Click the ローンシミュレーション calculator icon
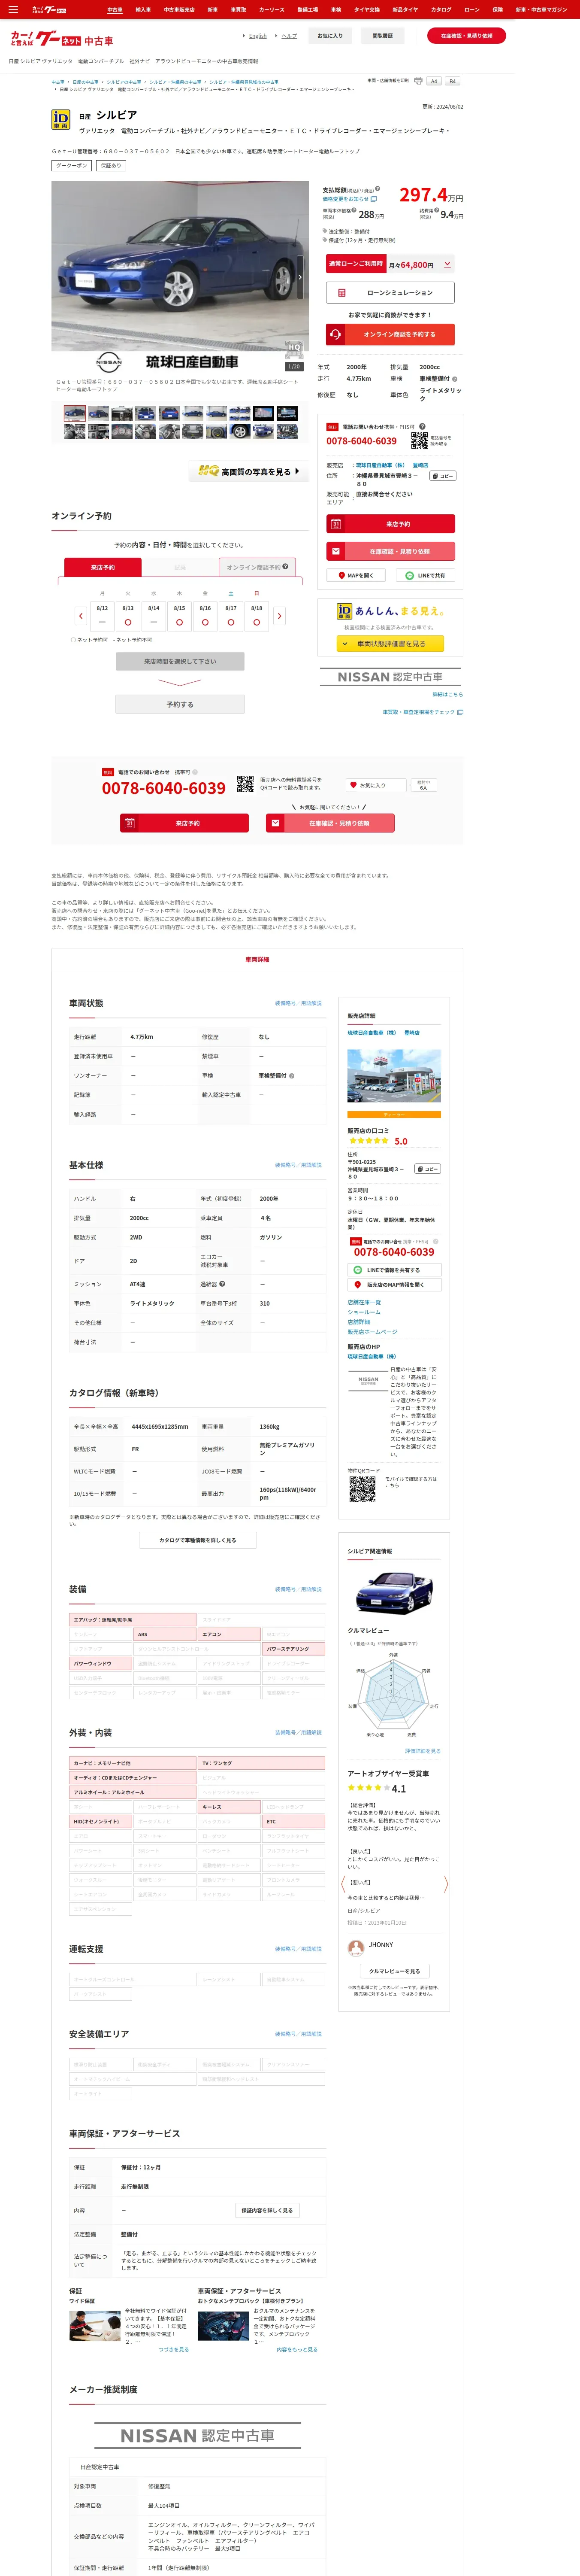This screenshot has height=2576, width=580. [x=341, y=293]
